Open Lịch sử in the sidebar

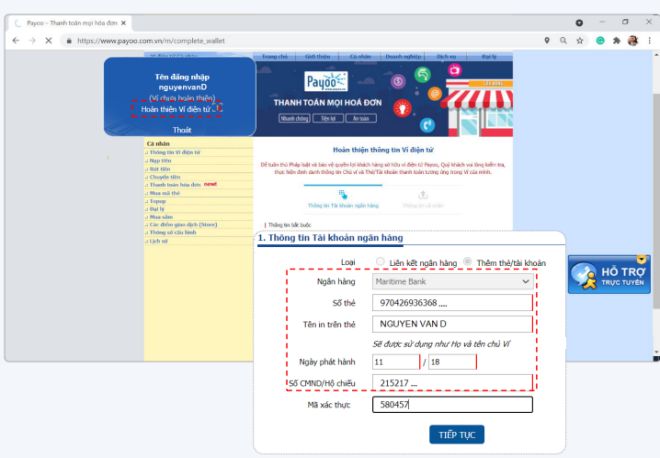click(x=159, y=241)
